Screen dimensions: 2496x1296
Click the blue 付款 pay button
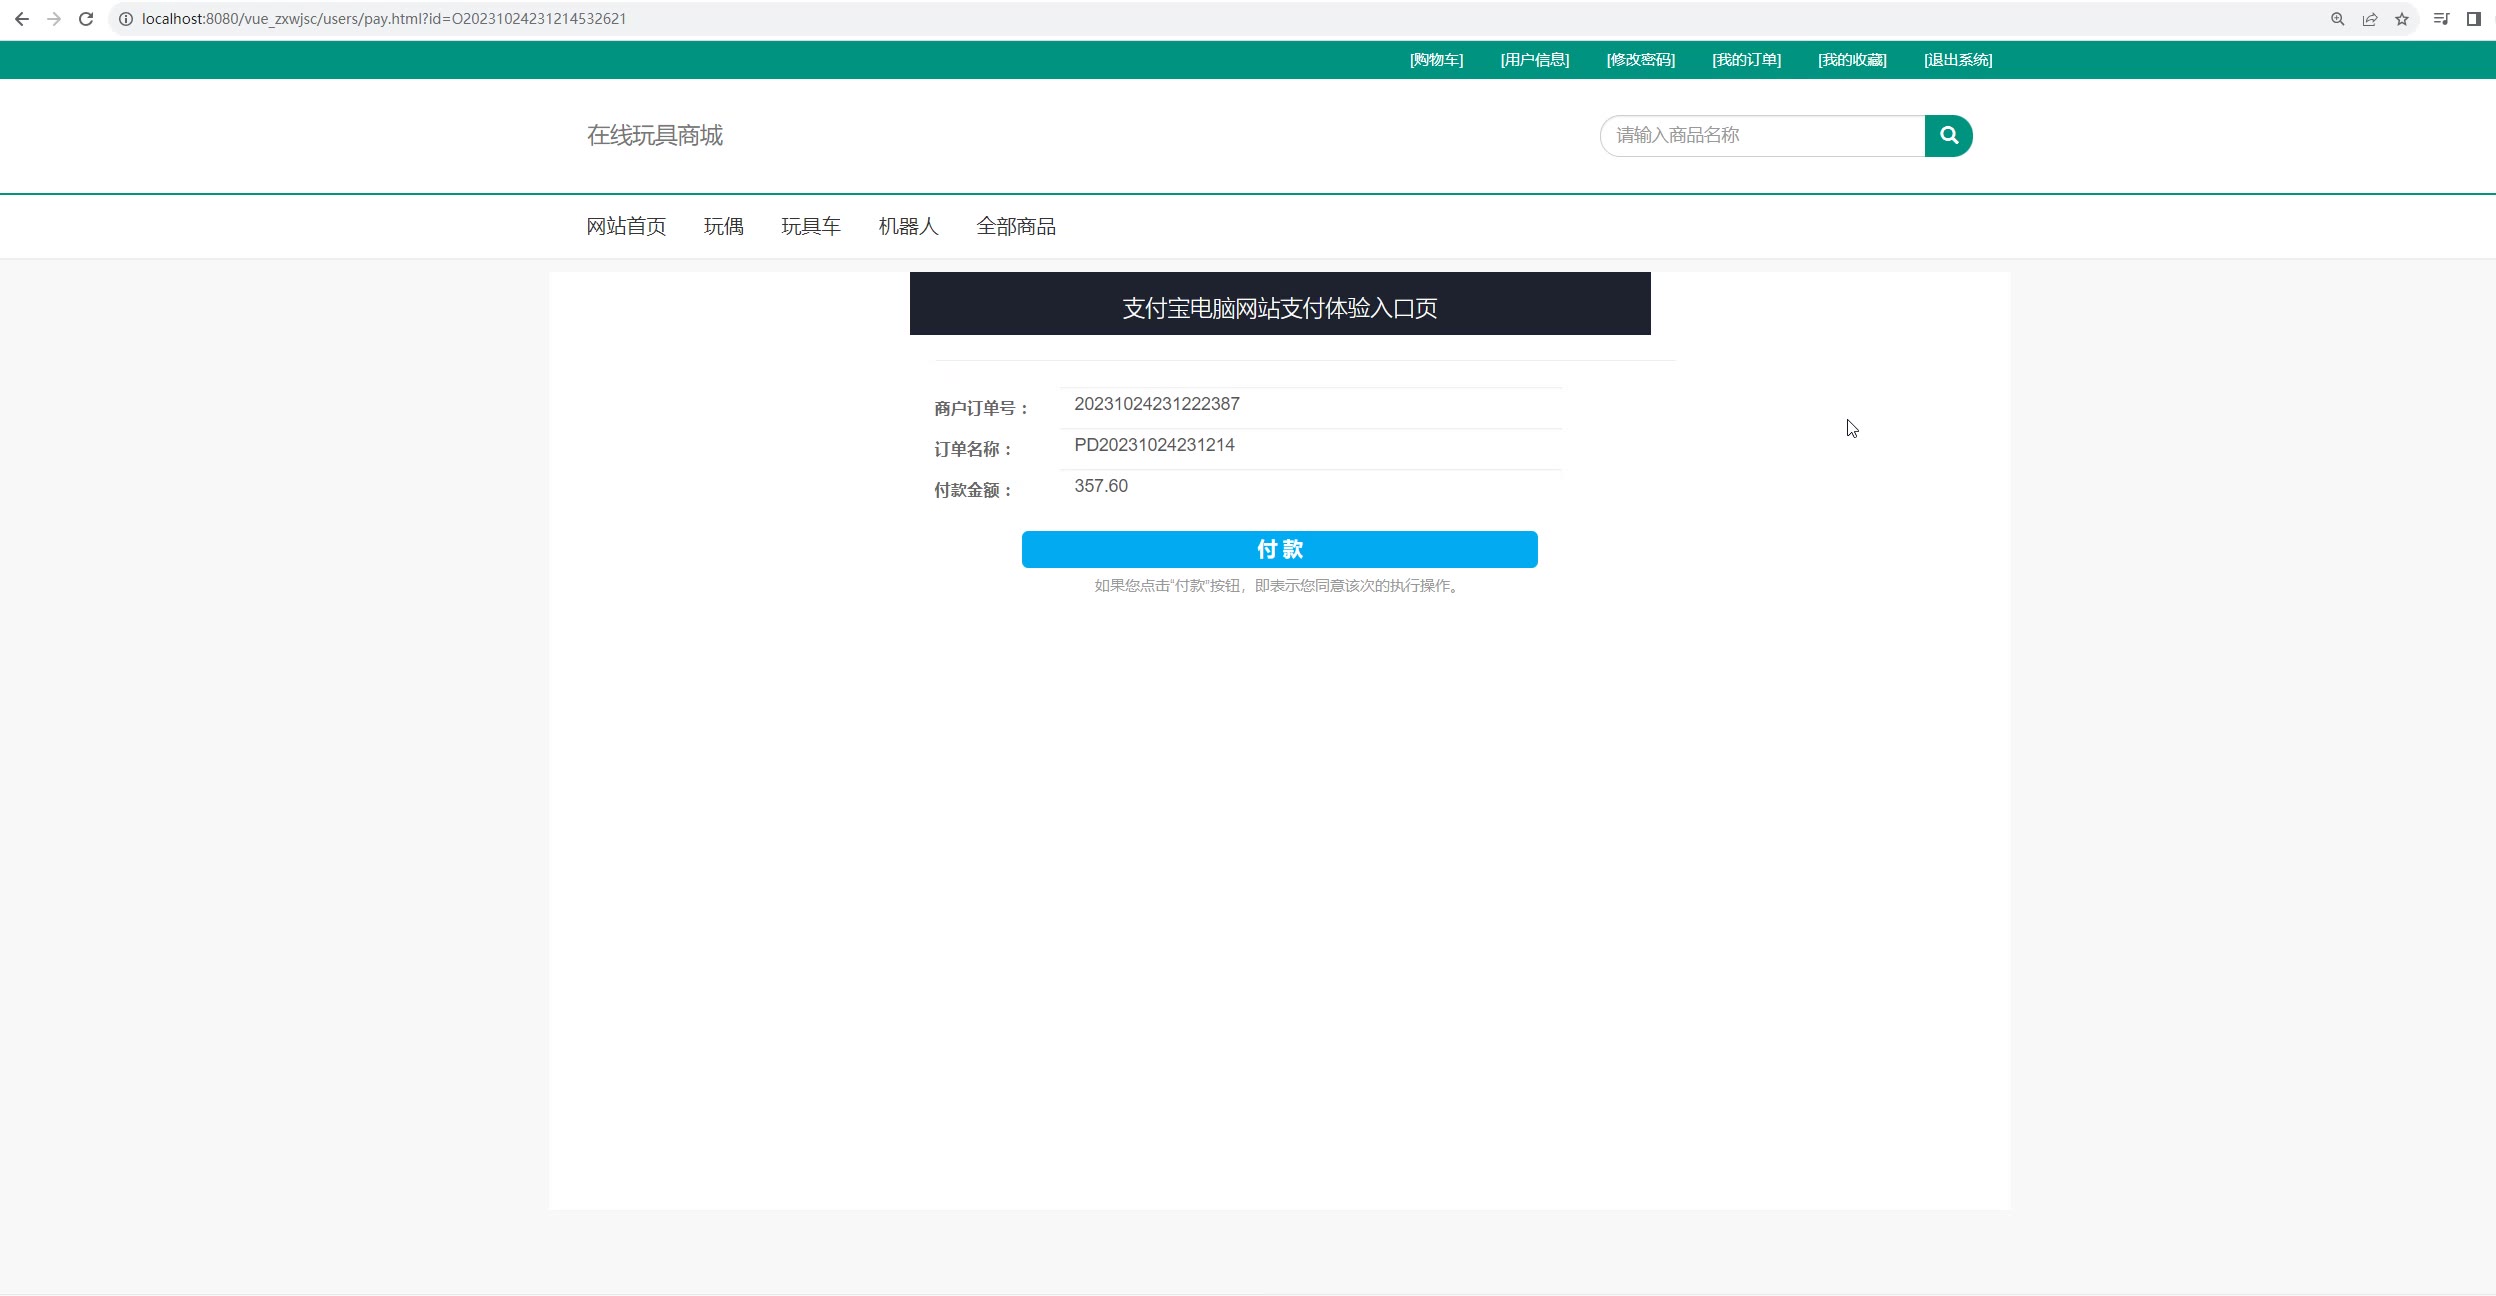click(x=1280, y=549)
